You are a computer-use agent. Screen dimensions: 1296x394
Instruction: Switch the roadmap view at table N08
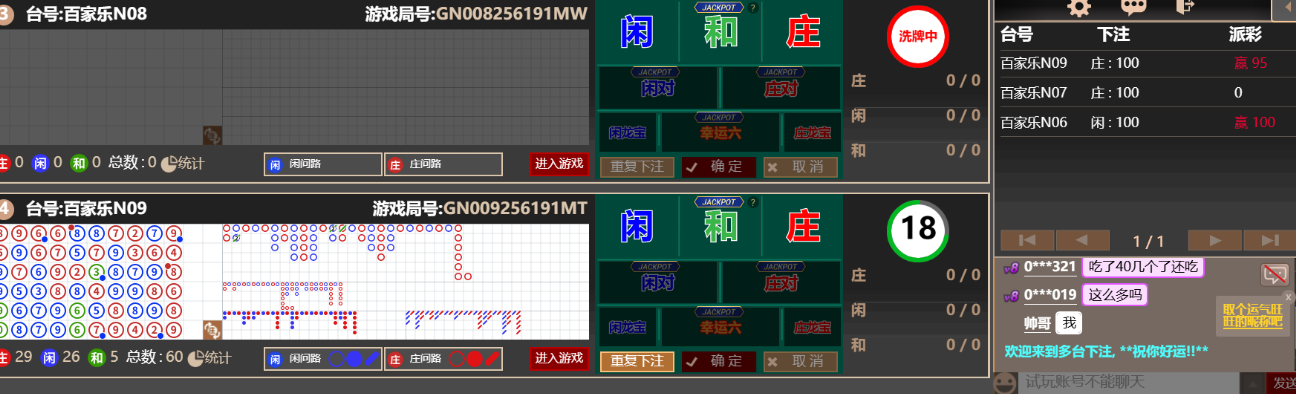pyautogui.click(x=212, y=135)
